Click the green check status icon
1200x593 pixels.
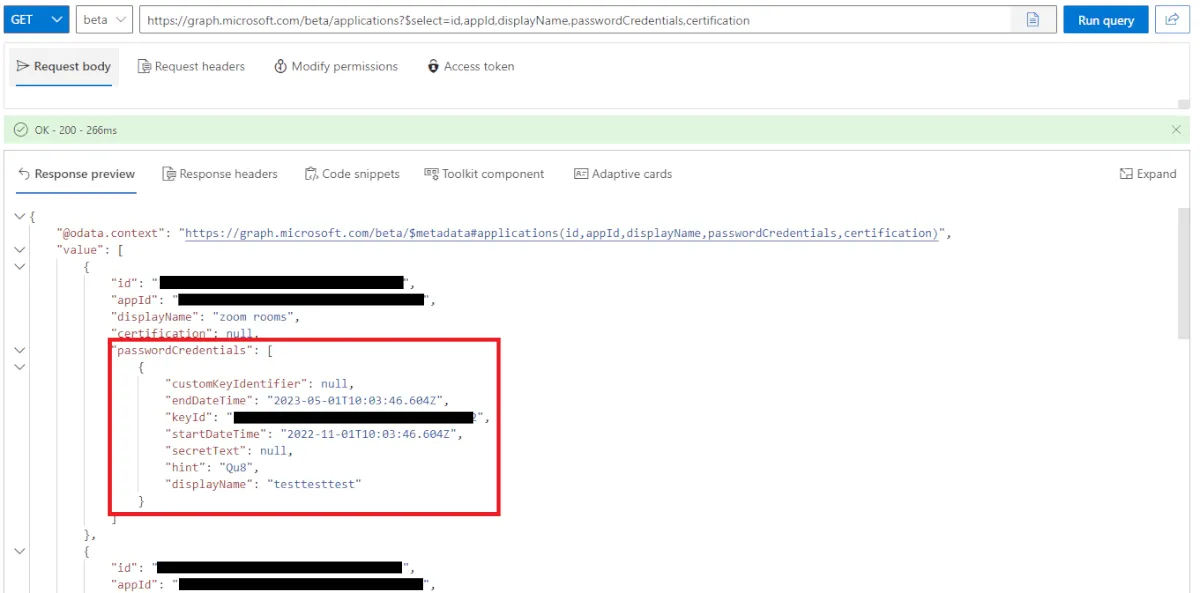(x=21, y=130)
